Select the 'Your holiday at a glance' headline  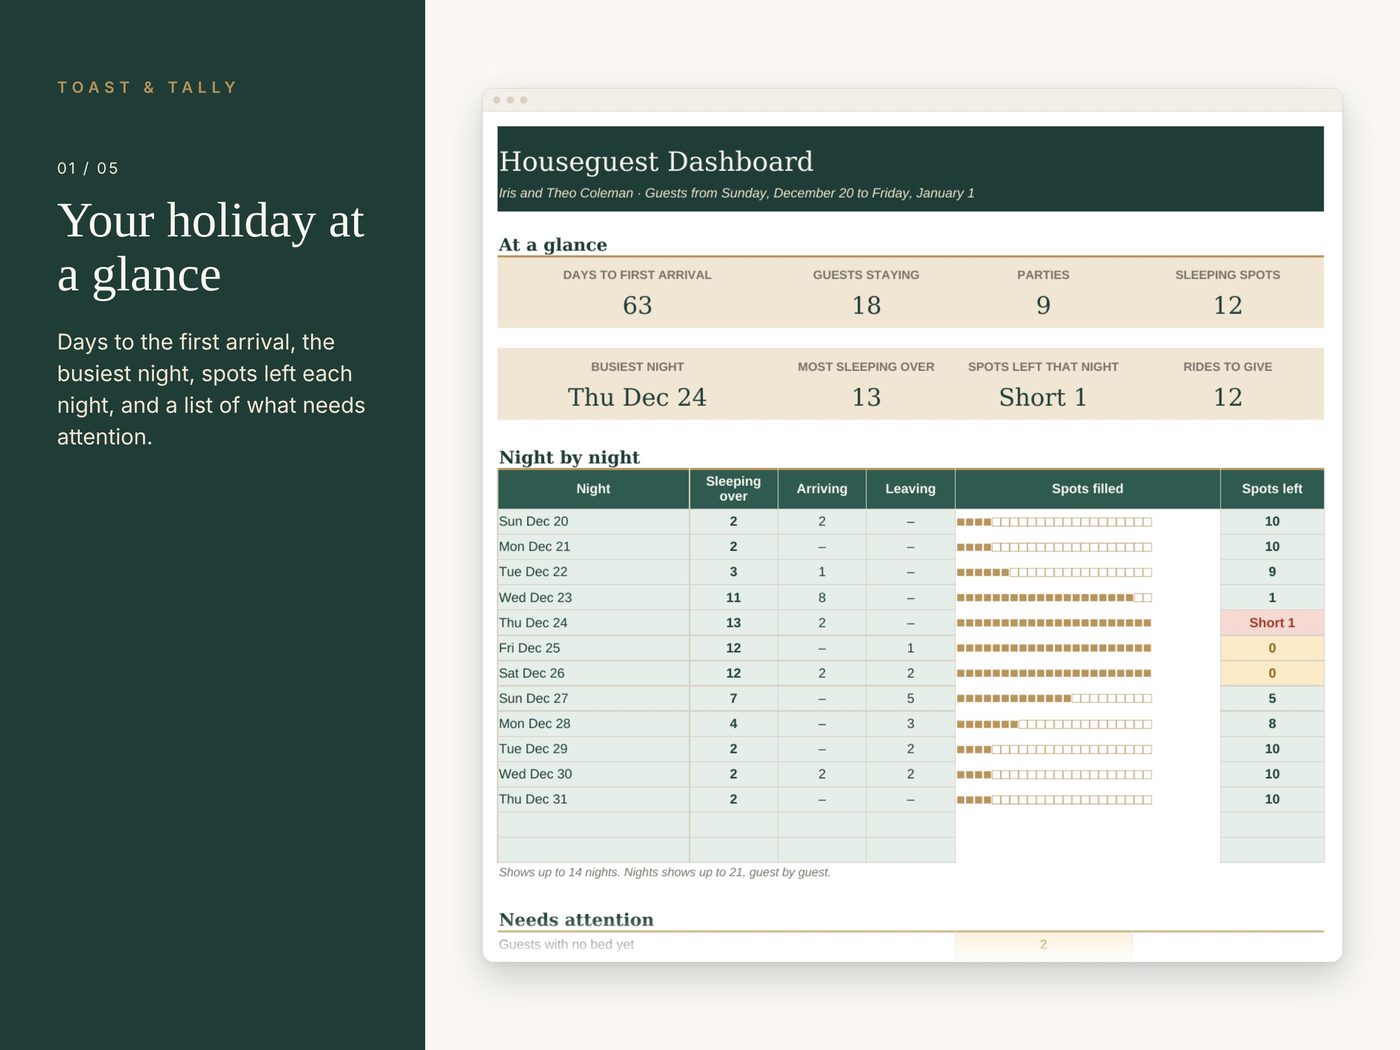coord(211,247)
